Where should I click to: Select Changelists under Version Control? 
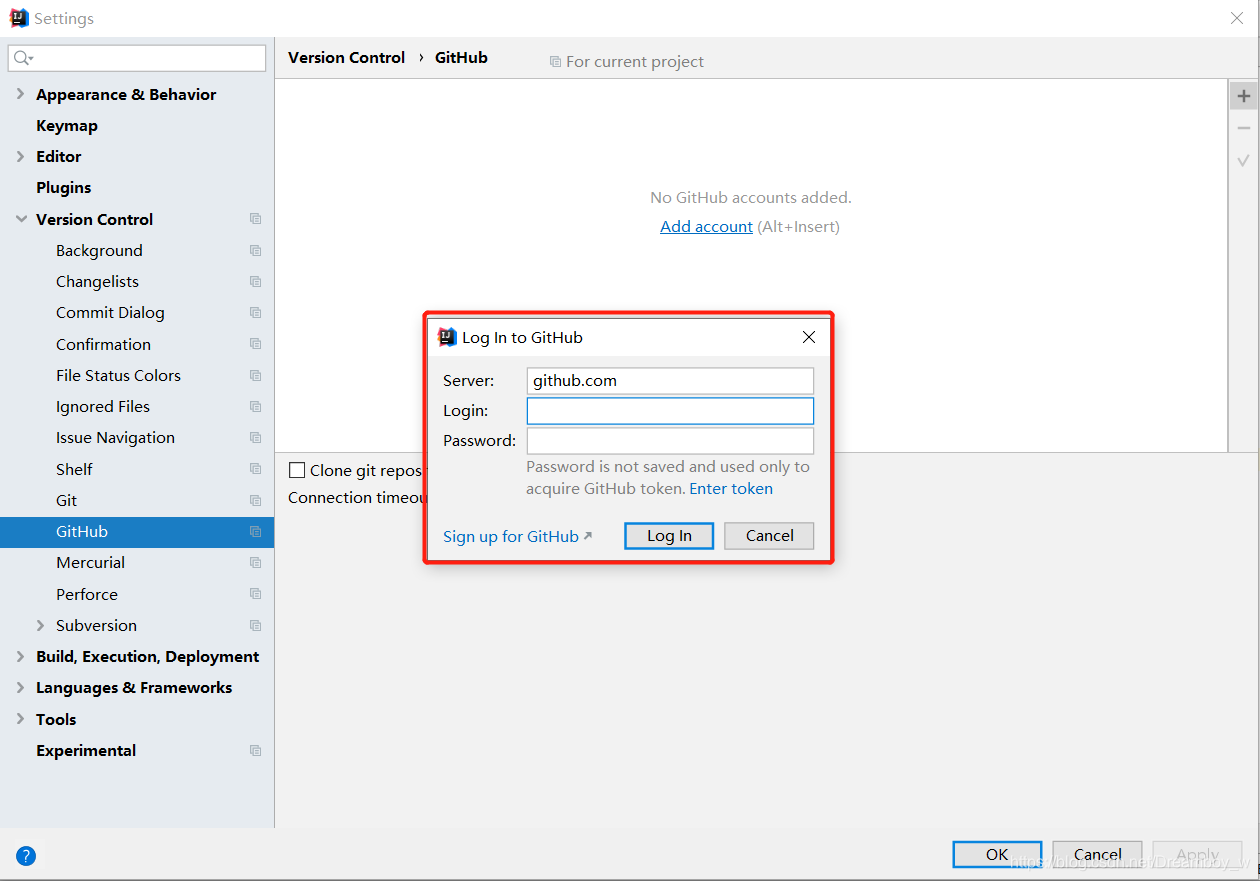[x=97, y=282]
